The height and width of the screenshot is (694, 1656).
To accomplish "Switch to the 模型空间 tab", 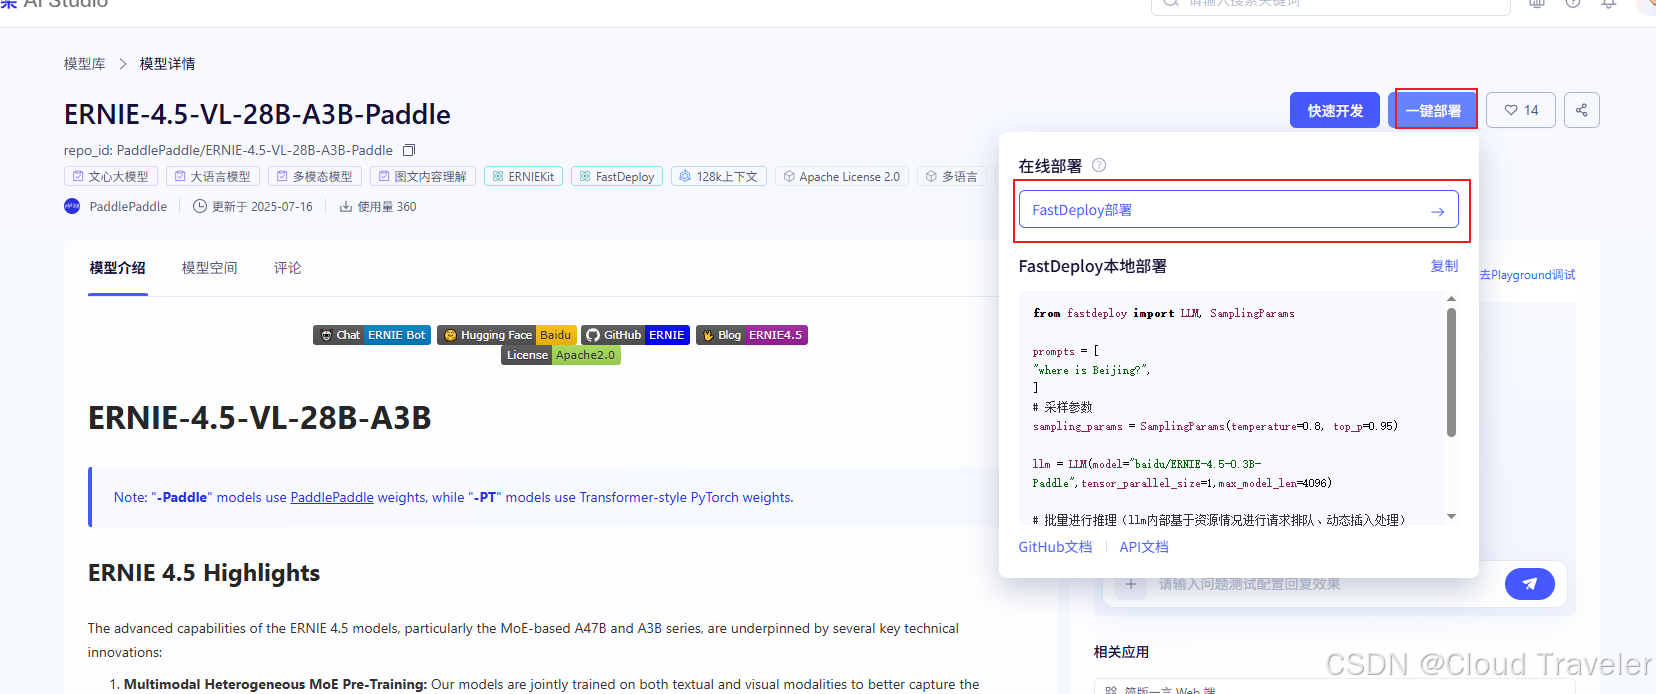I will click(x=210, y=268).
